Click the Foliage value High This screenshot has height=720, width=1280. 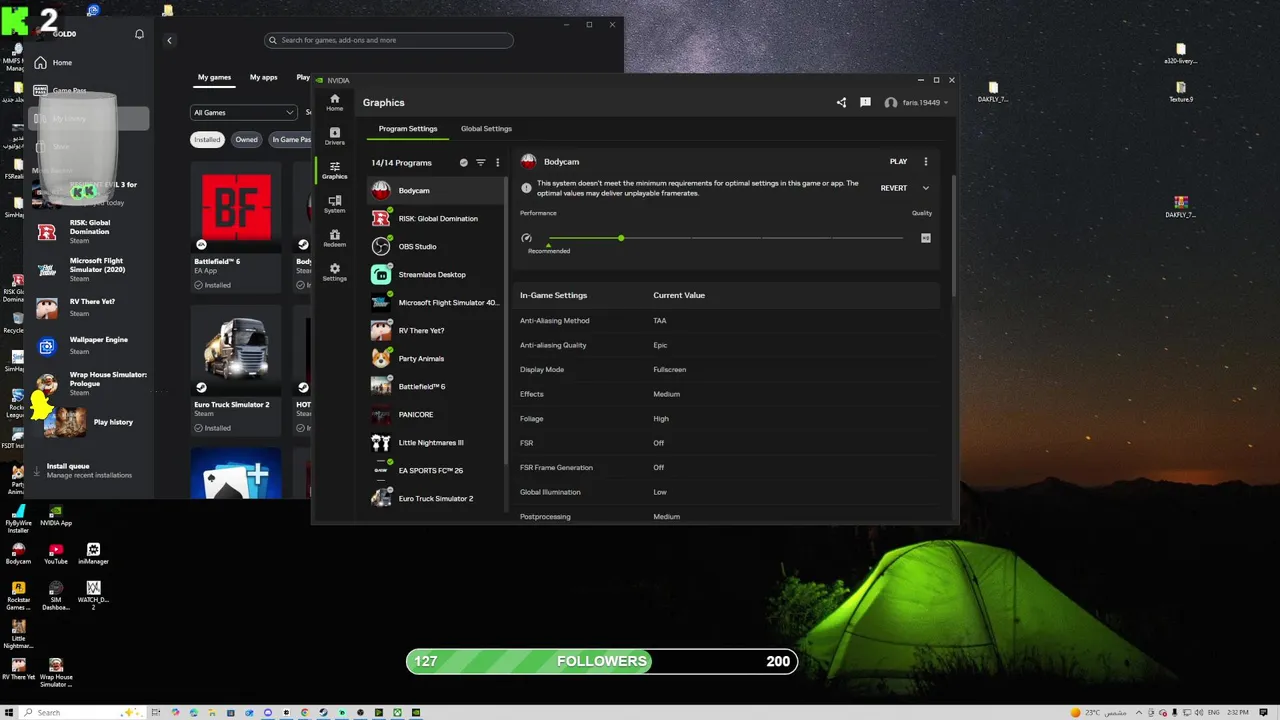pos(661,419)
